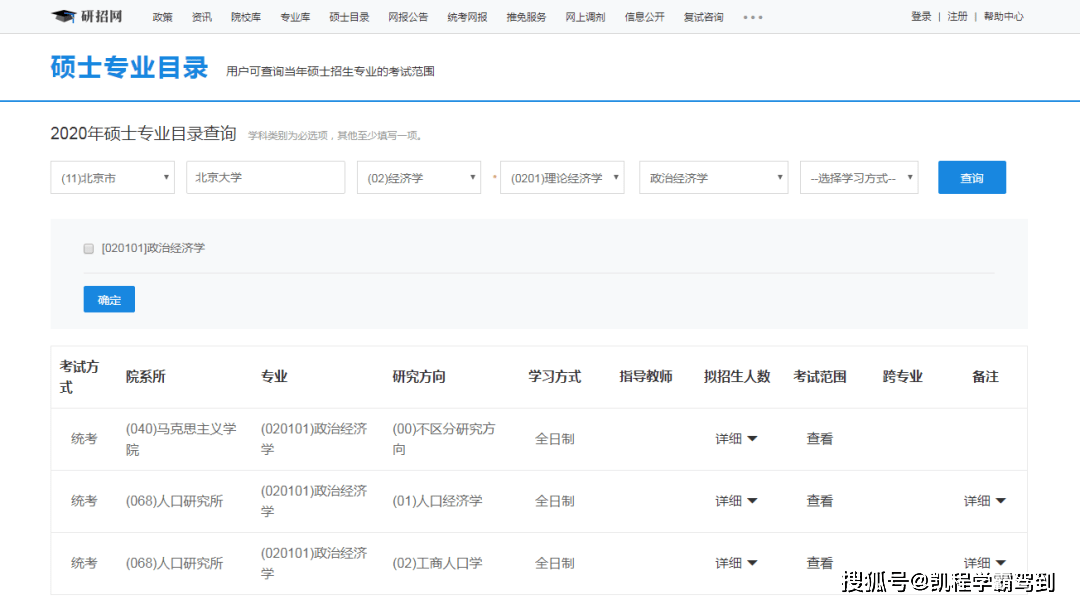Image resolution: width=1080 pixels, height=605 pixels.
Task: Check the [020101]政治经济学 checkbox
Action: click(89, 248)
